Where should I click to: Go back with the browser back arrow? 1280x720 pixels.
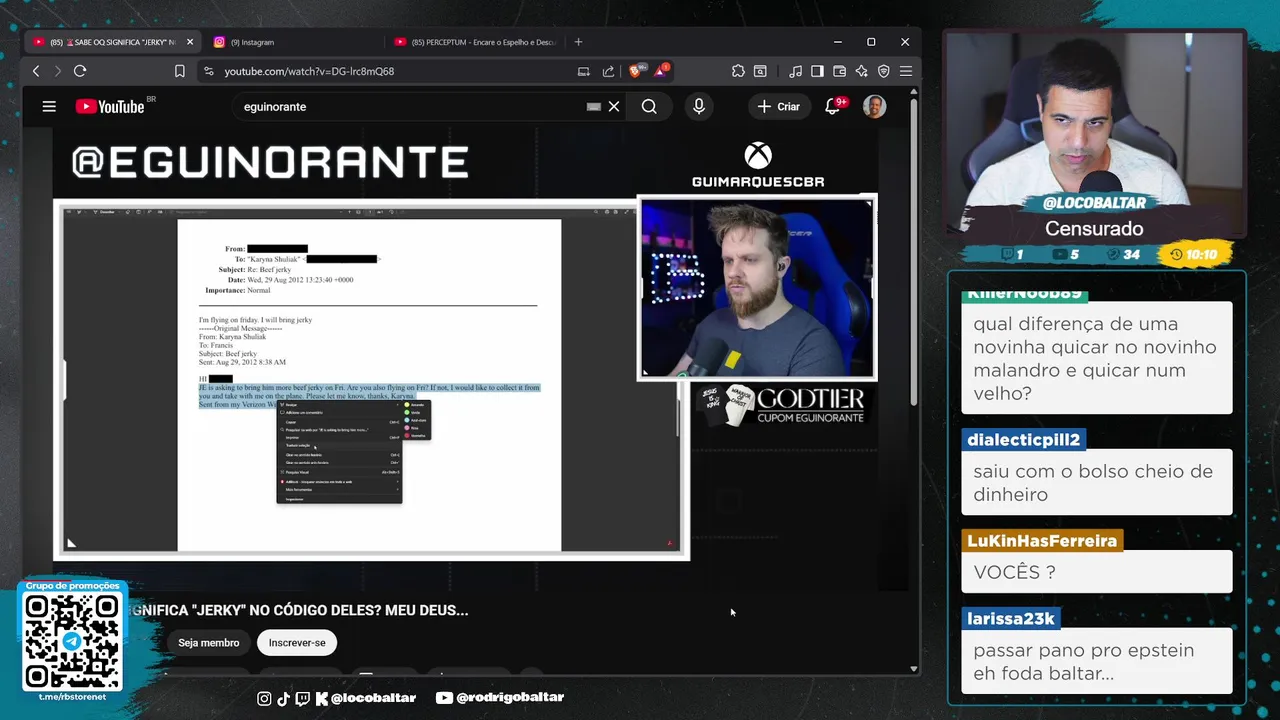pos(36,71)
